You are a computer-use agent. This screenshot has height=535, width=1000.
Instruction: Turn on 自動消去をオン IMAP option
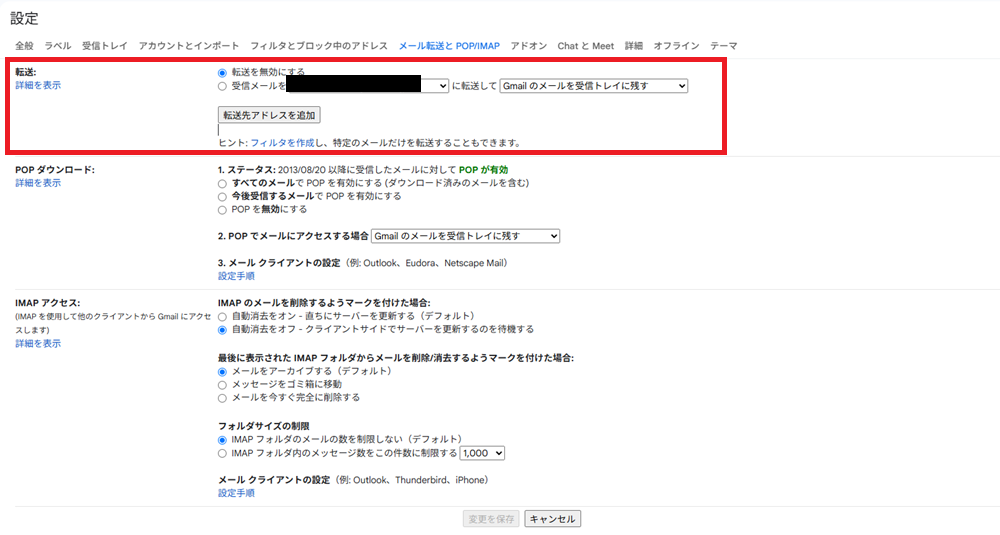(x=222, y=316)
